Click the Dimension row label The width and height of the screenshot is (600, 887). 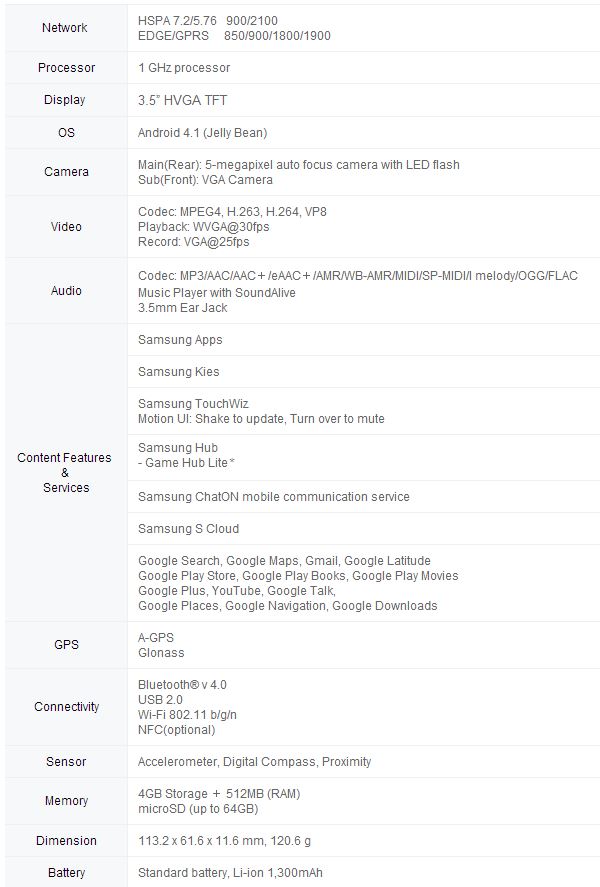click(66, 841)
